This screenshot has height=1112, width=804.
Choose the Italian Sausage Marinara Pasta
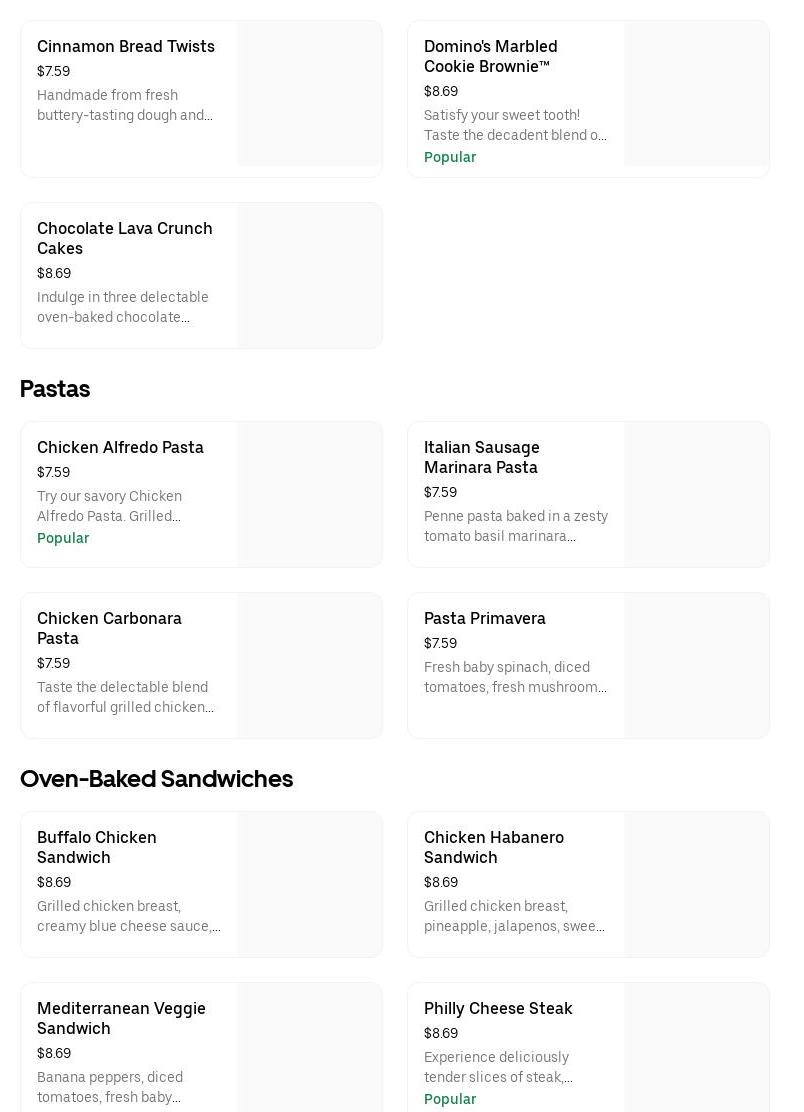pyautogui.click(x=481, y=457)
